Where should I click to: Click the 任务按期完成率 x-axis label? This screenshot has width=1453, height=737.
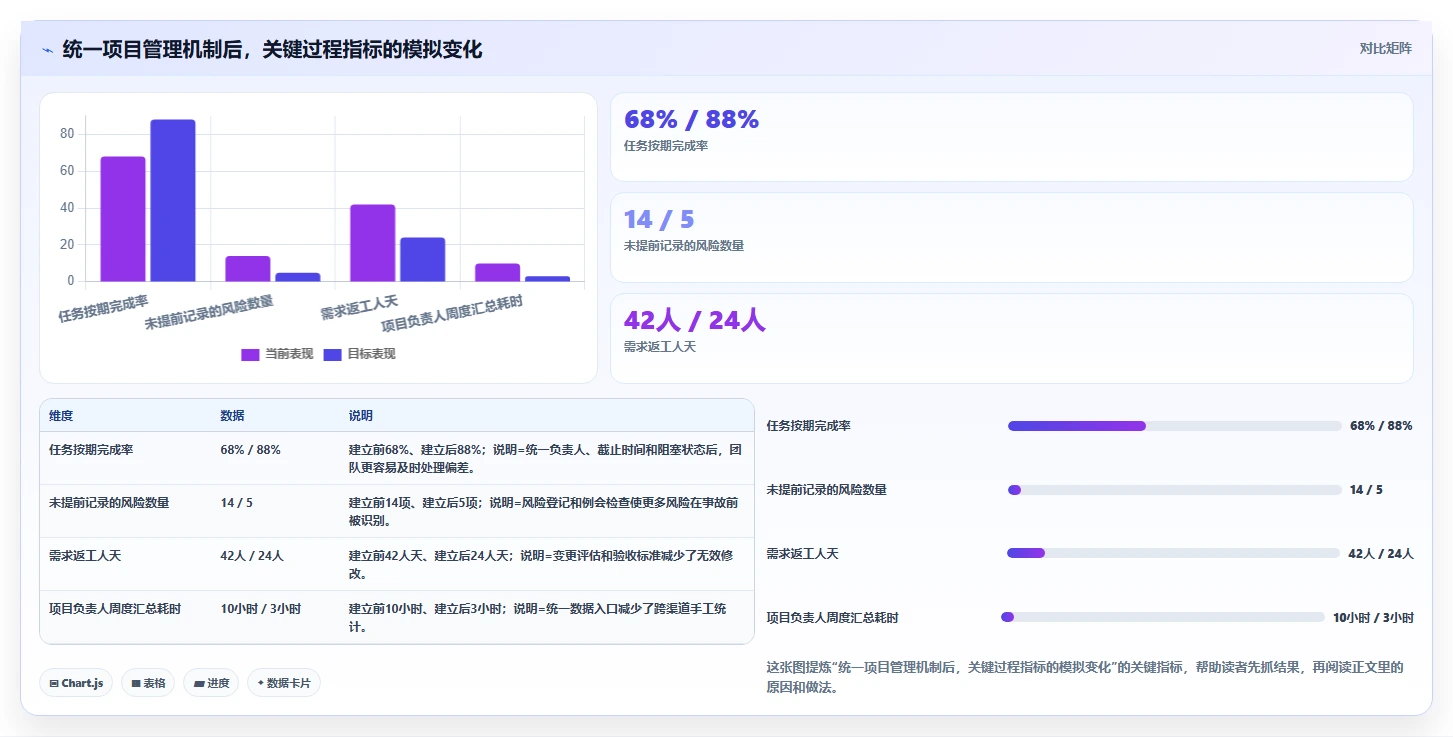point(103,308)
